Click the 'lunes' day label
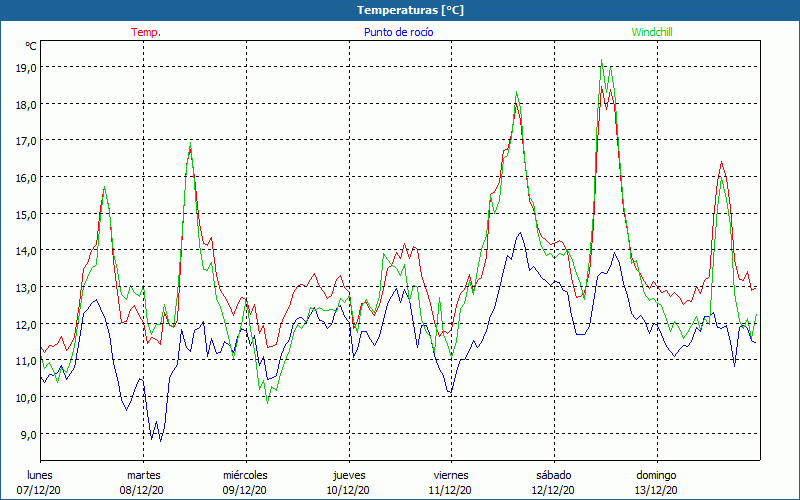This screenshot has width=800, height=500. point(39,475)
